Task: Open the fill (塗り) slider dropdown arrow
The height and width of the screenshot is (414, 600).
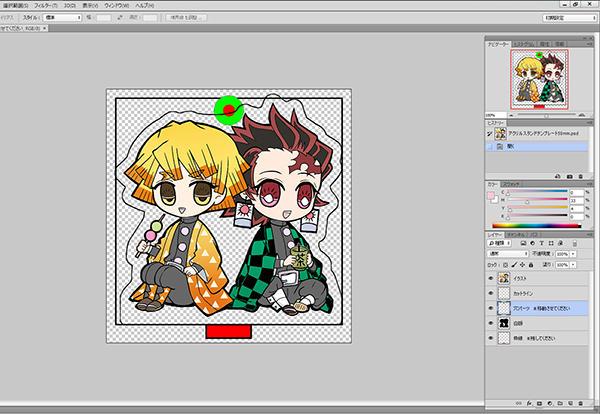Action: pyautogui.click(x=573, y=265)
